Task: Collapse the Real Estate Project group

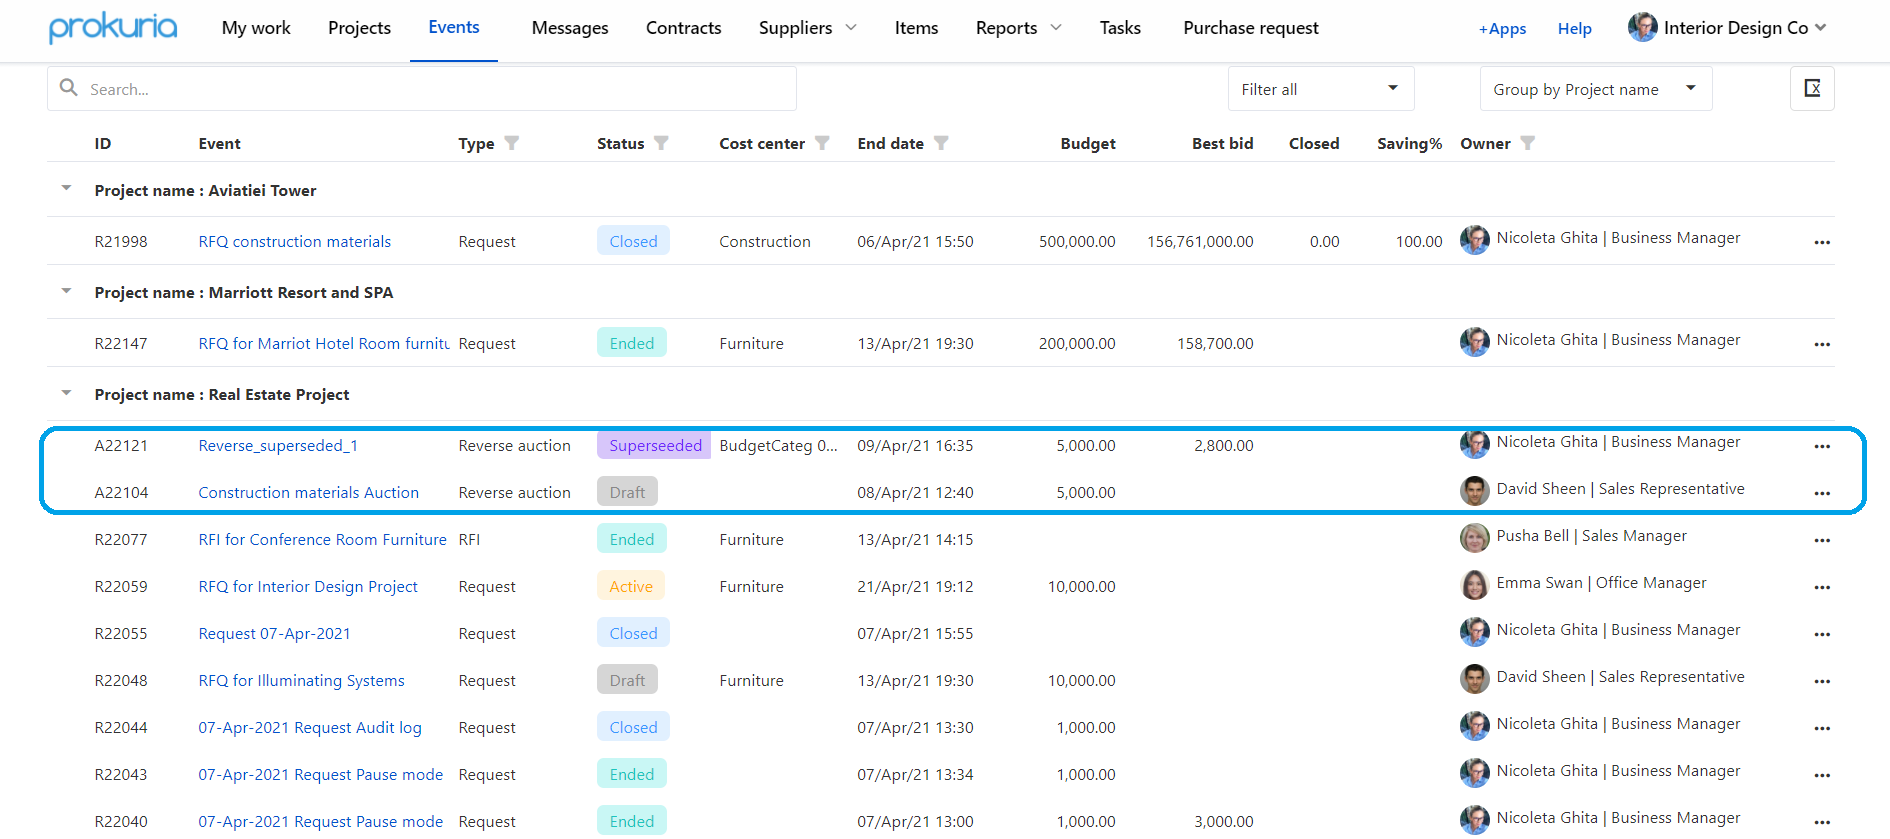Action: point(67,393)
